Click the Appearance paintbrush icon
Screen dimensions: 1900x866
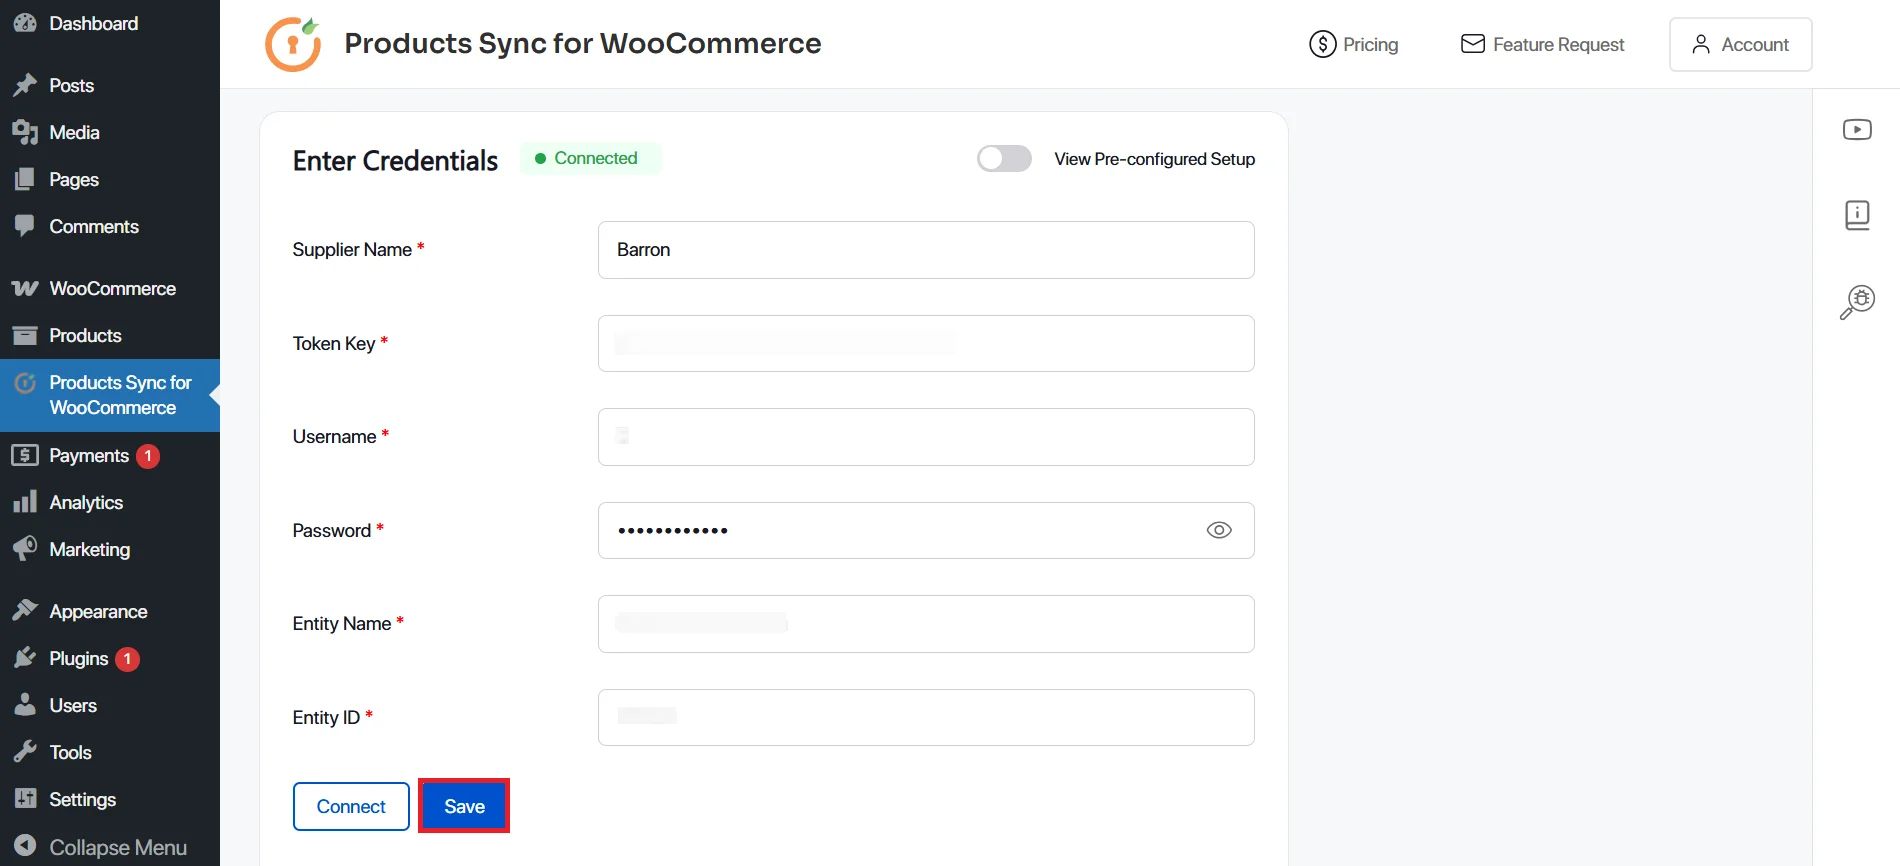pos(25,611)
